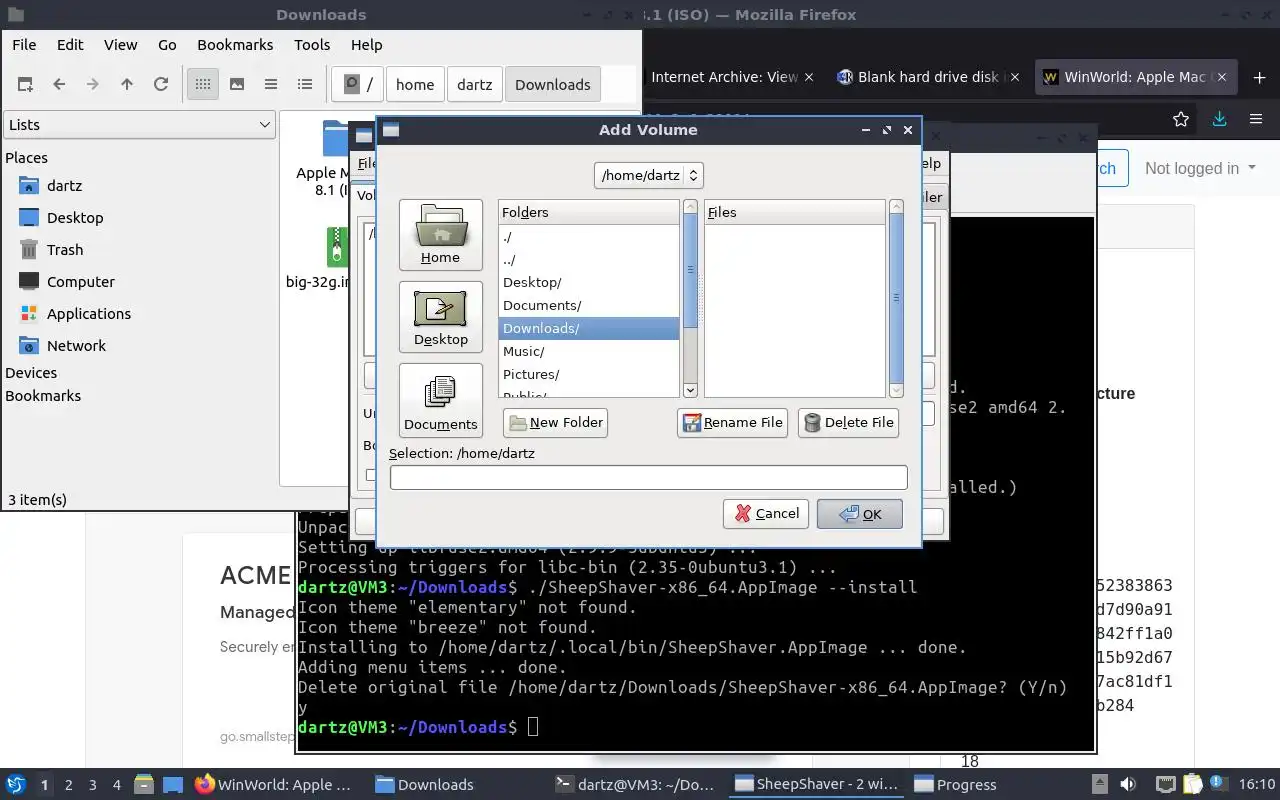Click the Folders list scroll down arrow
This screenshot has height=800, width=1280.
[x=690, y=390]
